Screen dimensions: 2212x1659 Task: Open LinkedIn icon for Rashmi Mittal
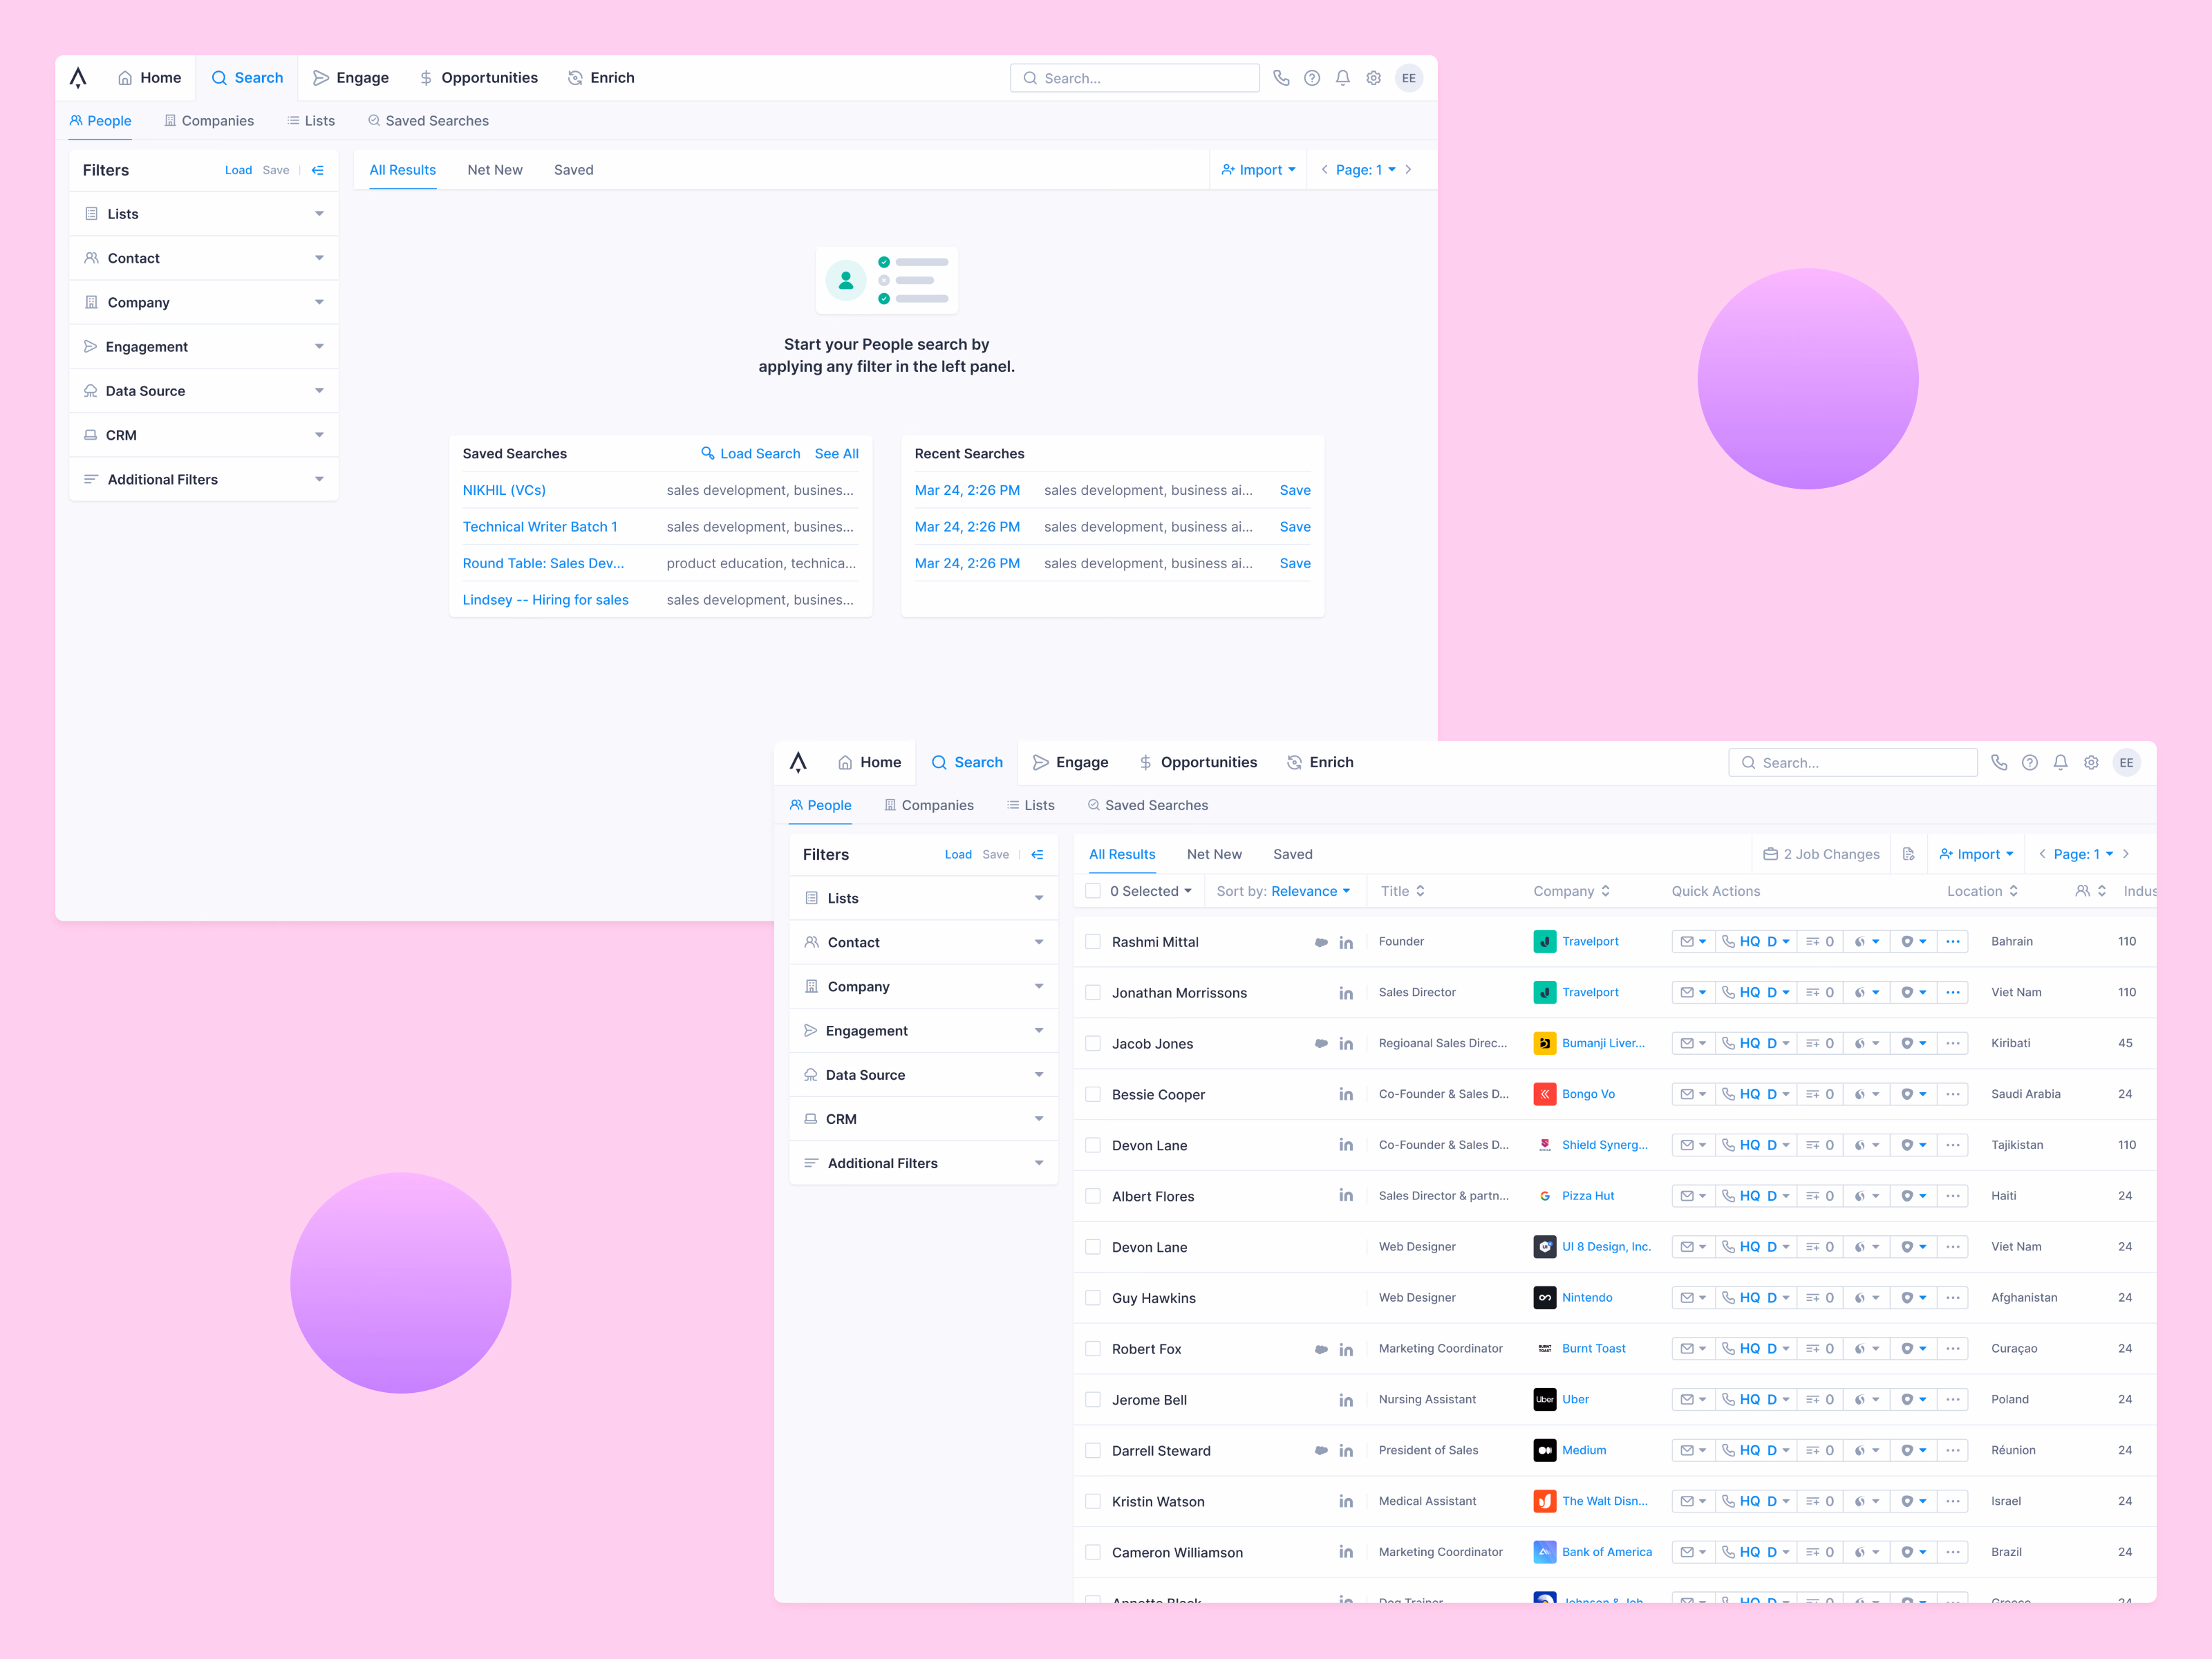[1346, 942]
